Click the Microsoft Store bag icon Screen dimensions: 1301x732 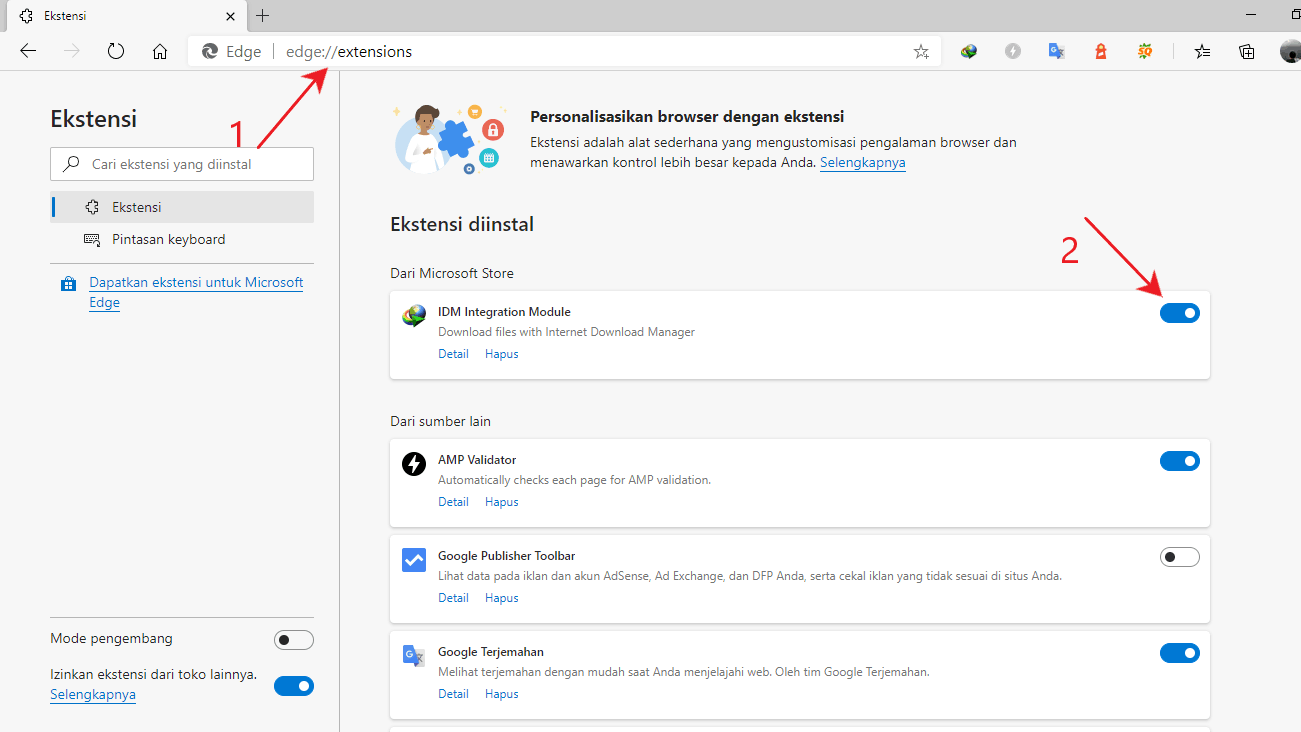click(68, 284)
